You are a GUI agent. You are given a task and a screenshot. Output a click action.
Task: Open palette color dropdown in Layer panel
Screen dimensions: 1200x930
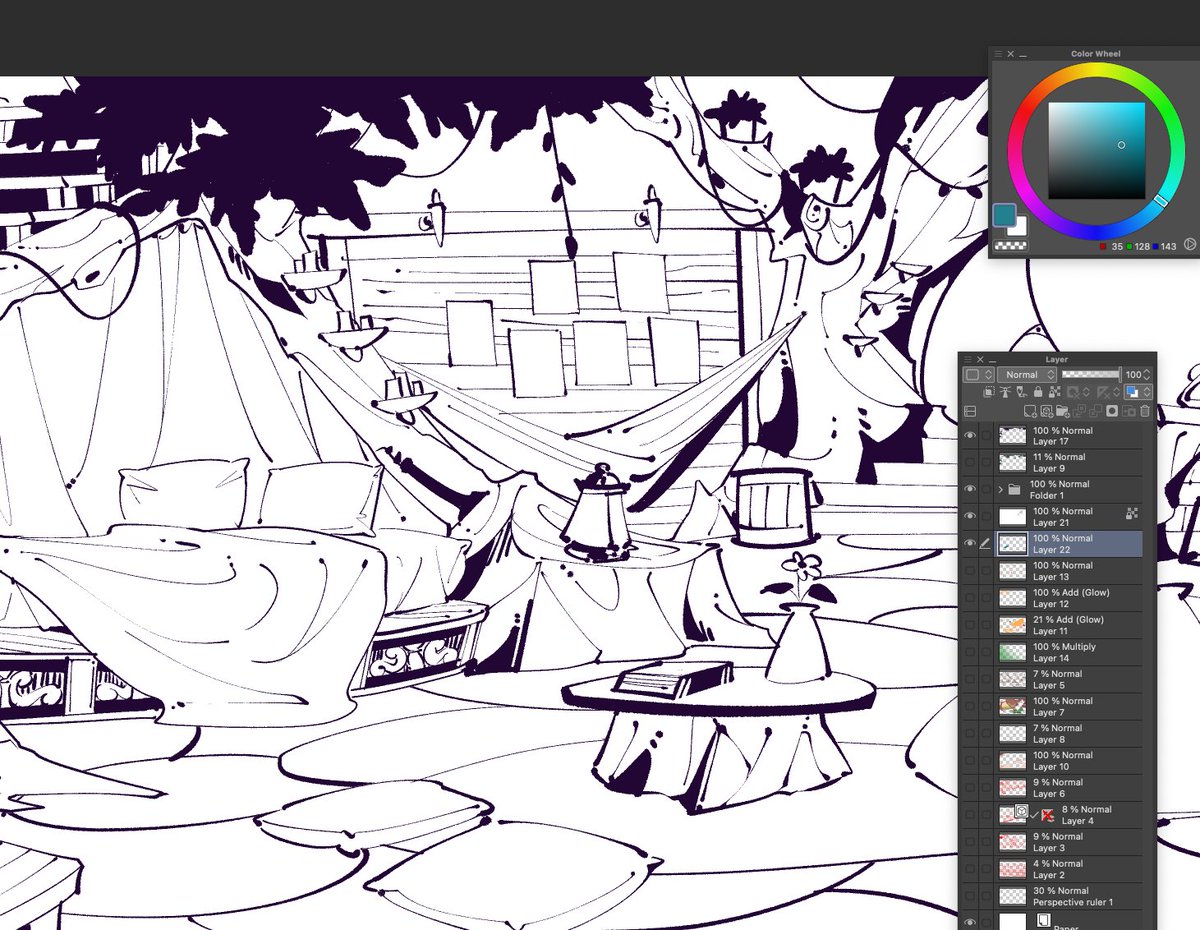coord(979,375)
